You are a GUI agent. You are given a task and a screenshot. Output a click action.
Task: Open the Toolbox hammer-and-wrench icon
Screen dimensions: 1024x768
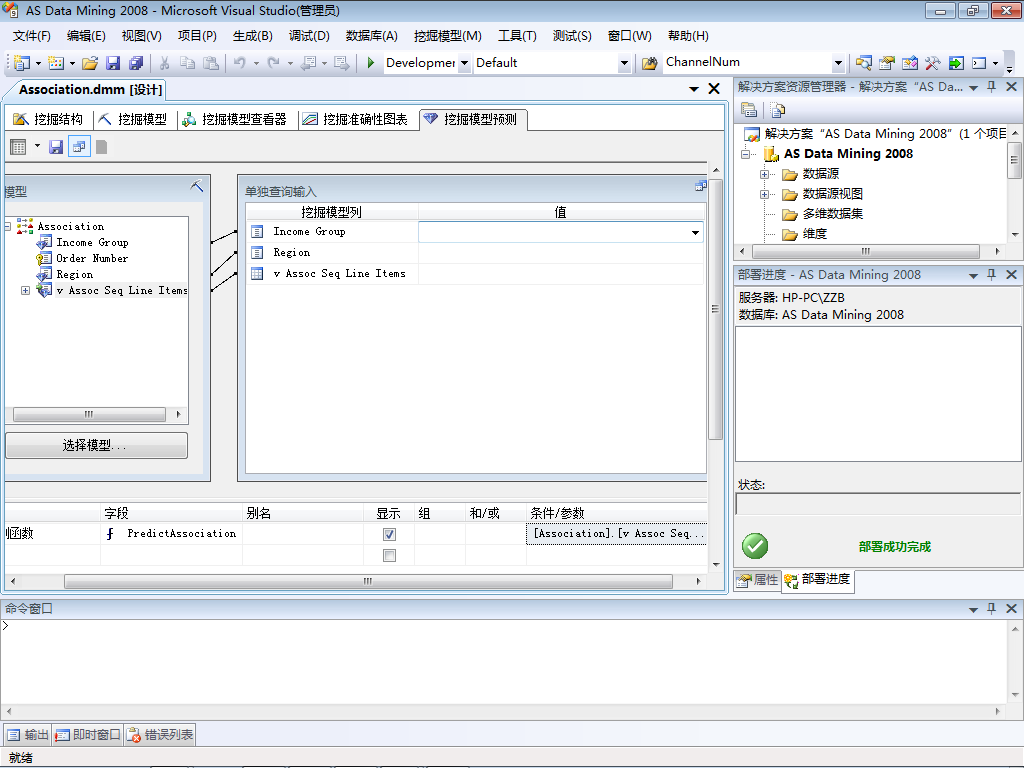click(x=933, y=63)
